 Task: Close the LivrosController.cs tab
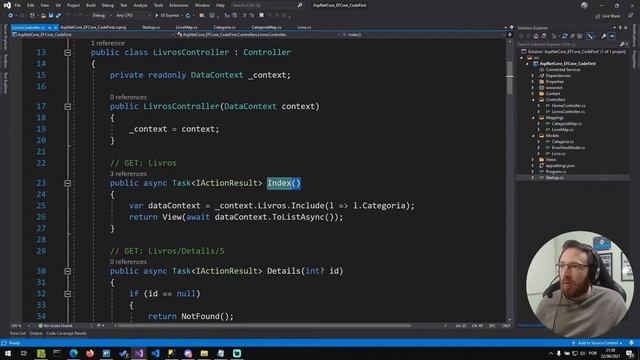point(56,27)
